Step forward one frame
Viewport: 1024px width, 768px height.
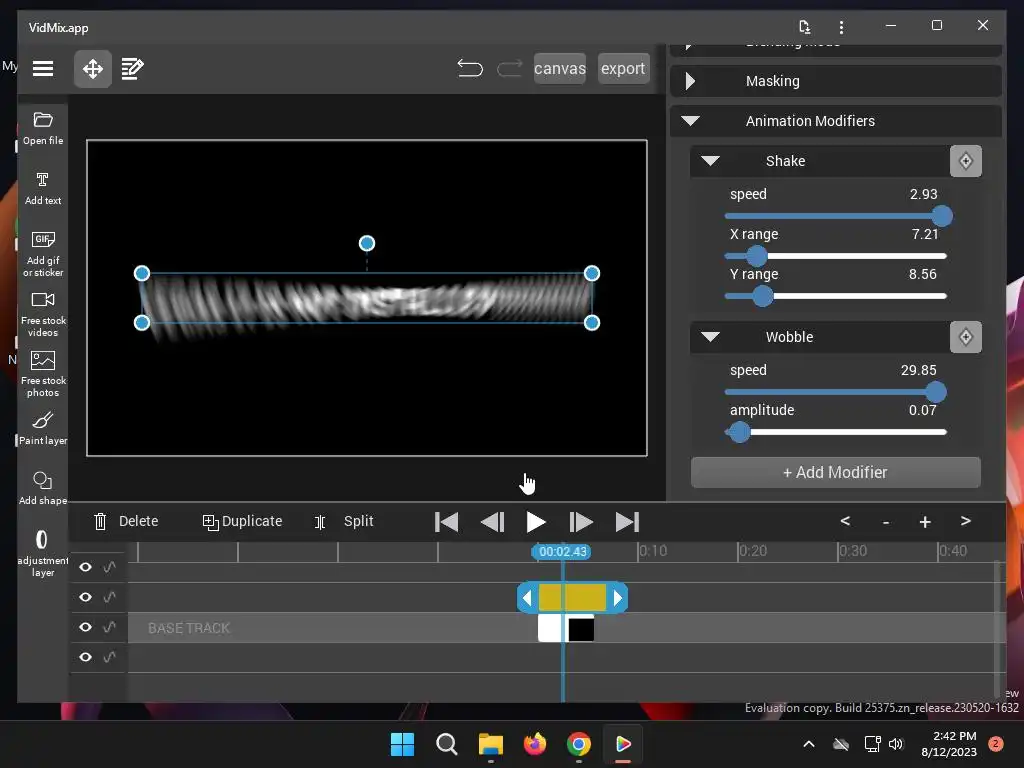click(x=581, y=522)
